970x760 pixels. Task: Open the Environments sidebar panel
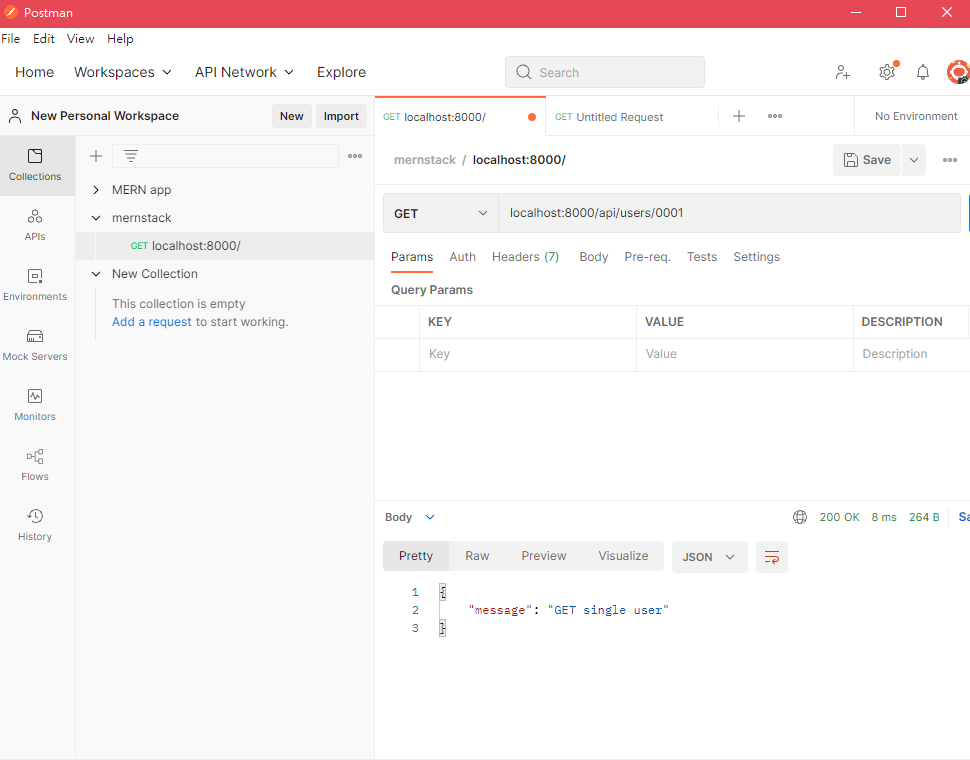point(35,285)
